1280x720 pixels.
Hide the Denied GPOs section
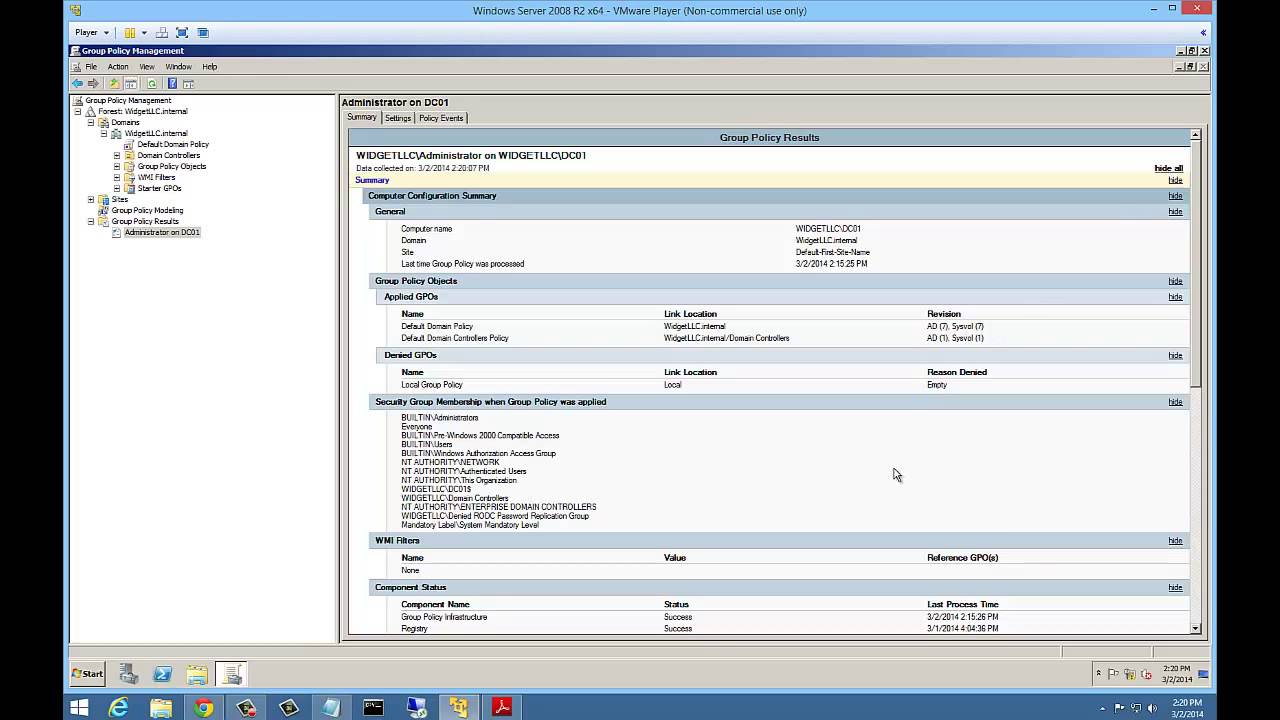click(x=1175, y=355)
